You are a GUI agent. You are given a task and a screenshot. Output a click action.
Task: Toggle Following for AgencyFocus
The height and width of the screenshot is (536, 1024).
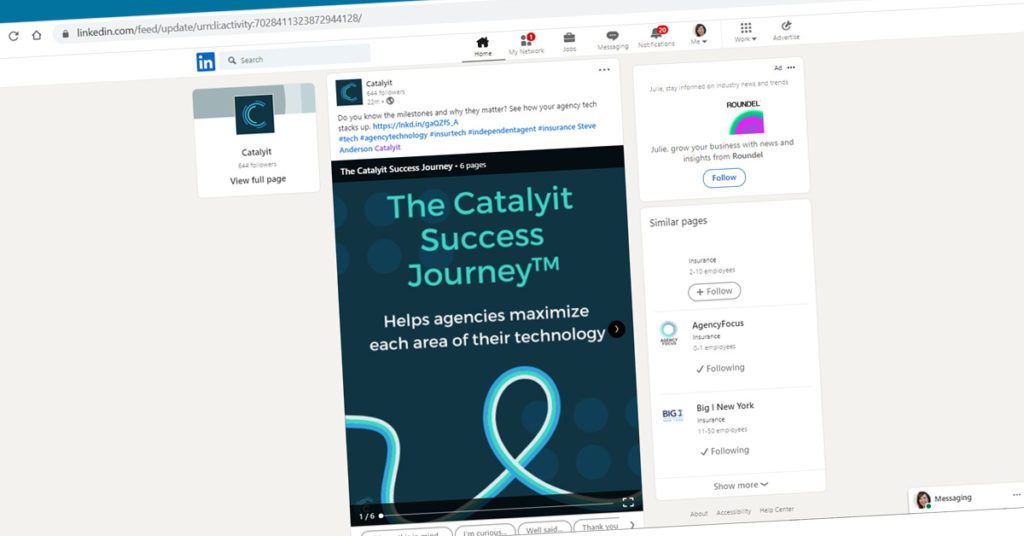click(720, 368)
